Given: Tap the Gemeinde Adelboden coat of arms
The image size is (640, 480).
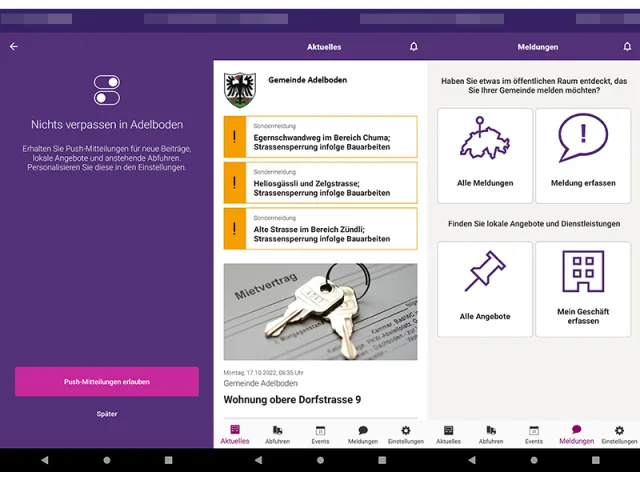Looking at the screenshot, I should pos(240,90).
